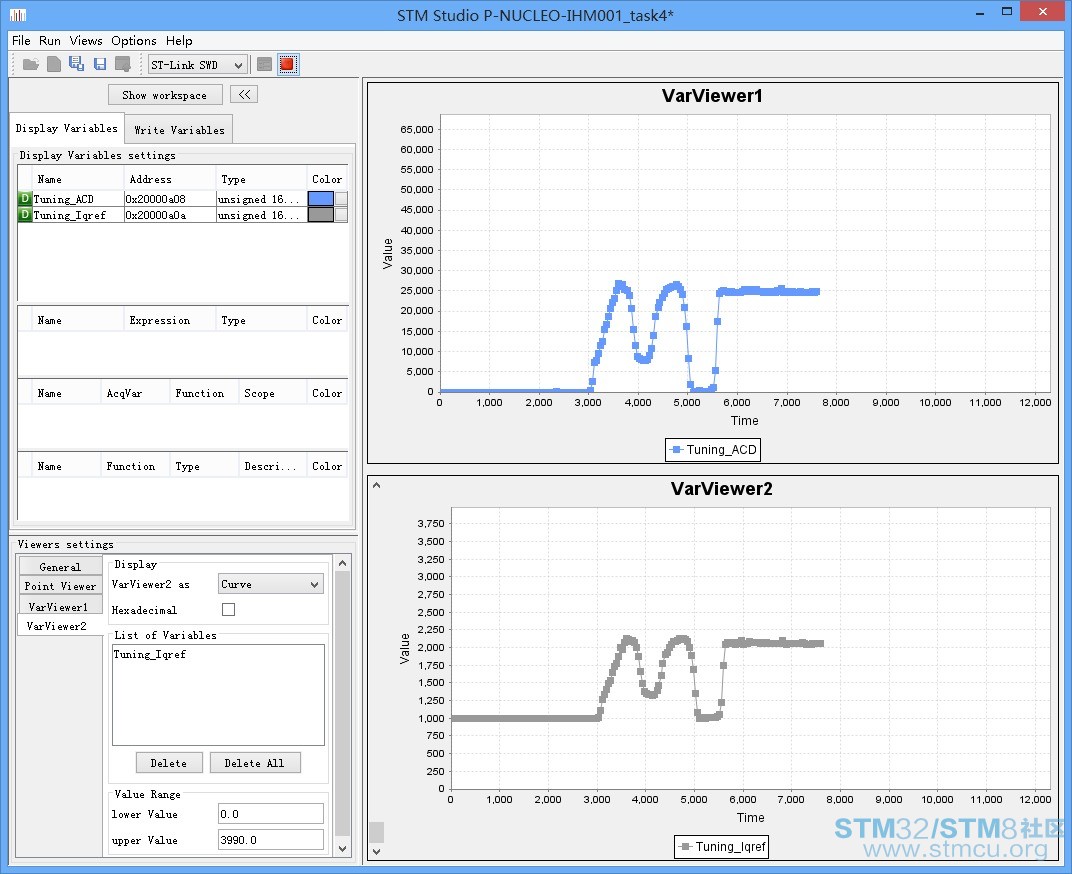Click address cell 0x20000a08
The width and height of the screenshot is (1072, 874).
point(169,198)
